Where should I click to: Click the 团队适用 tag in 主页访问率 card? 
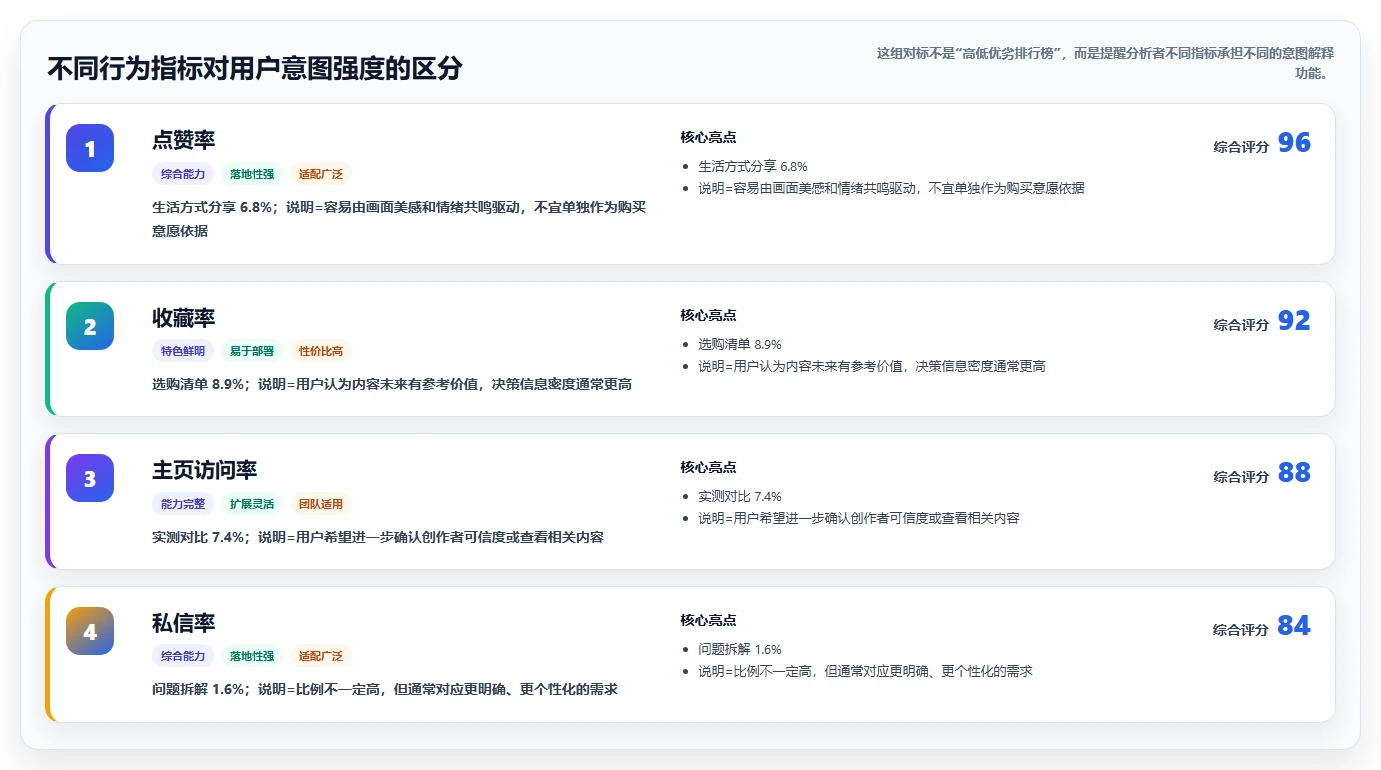tap(321, 504)
